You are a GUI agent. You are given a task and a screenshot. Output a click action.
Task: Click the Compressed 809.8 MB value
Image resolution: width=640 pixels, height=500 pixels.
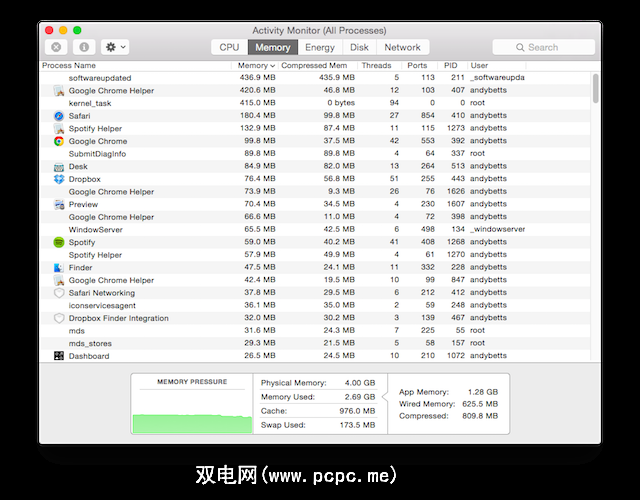point(480,416)
